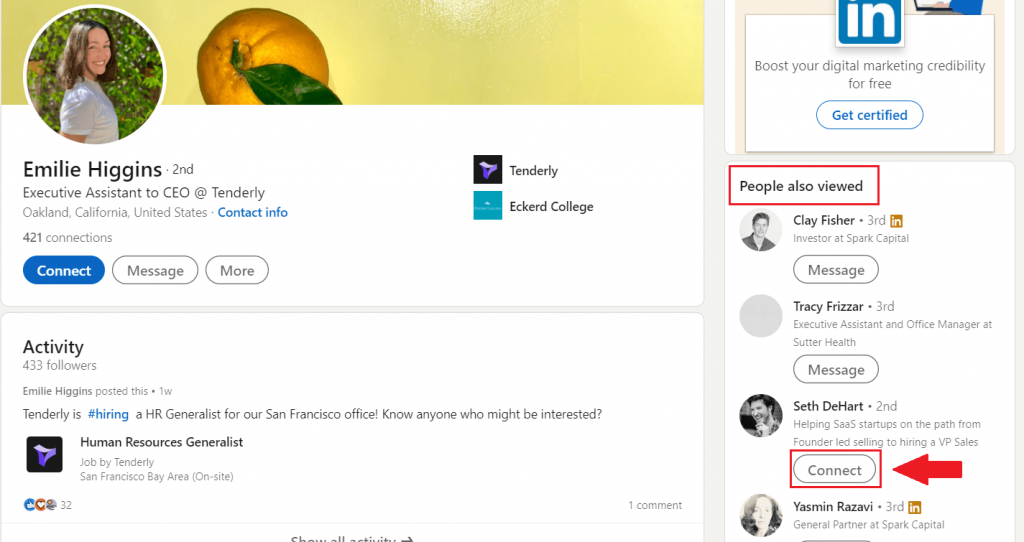Open Yasmin Razavi's profile name
1024x542 pixels.
(833, 507)
